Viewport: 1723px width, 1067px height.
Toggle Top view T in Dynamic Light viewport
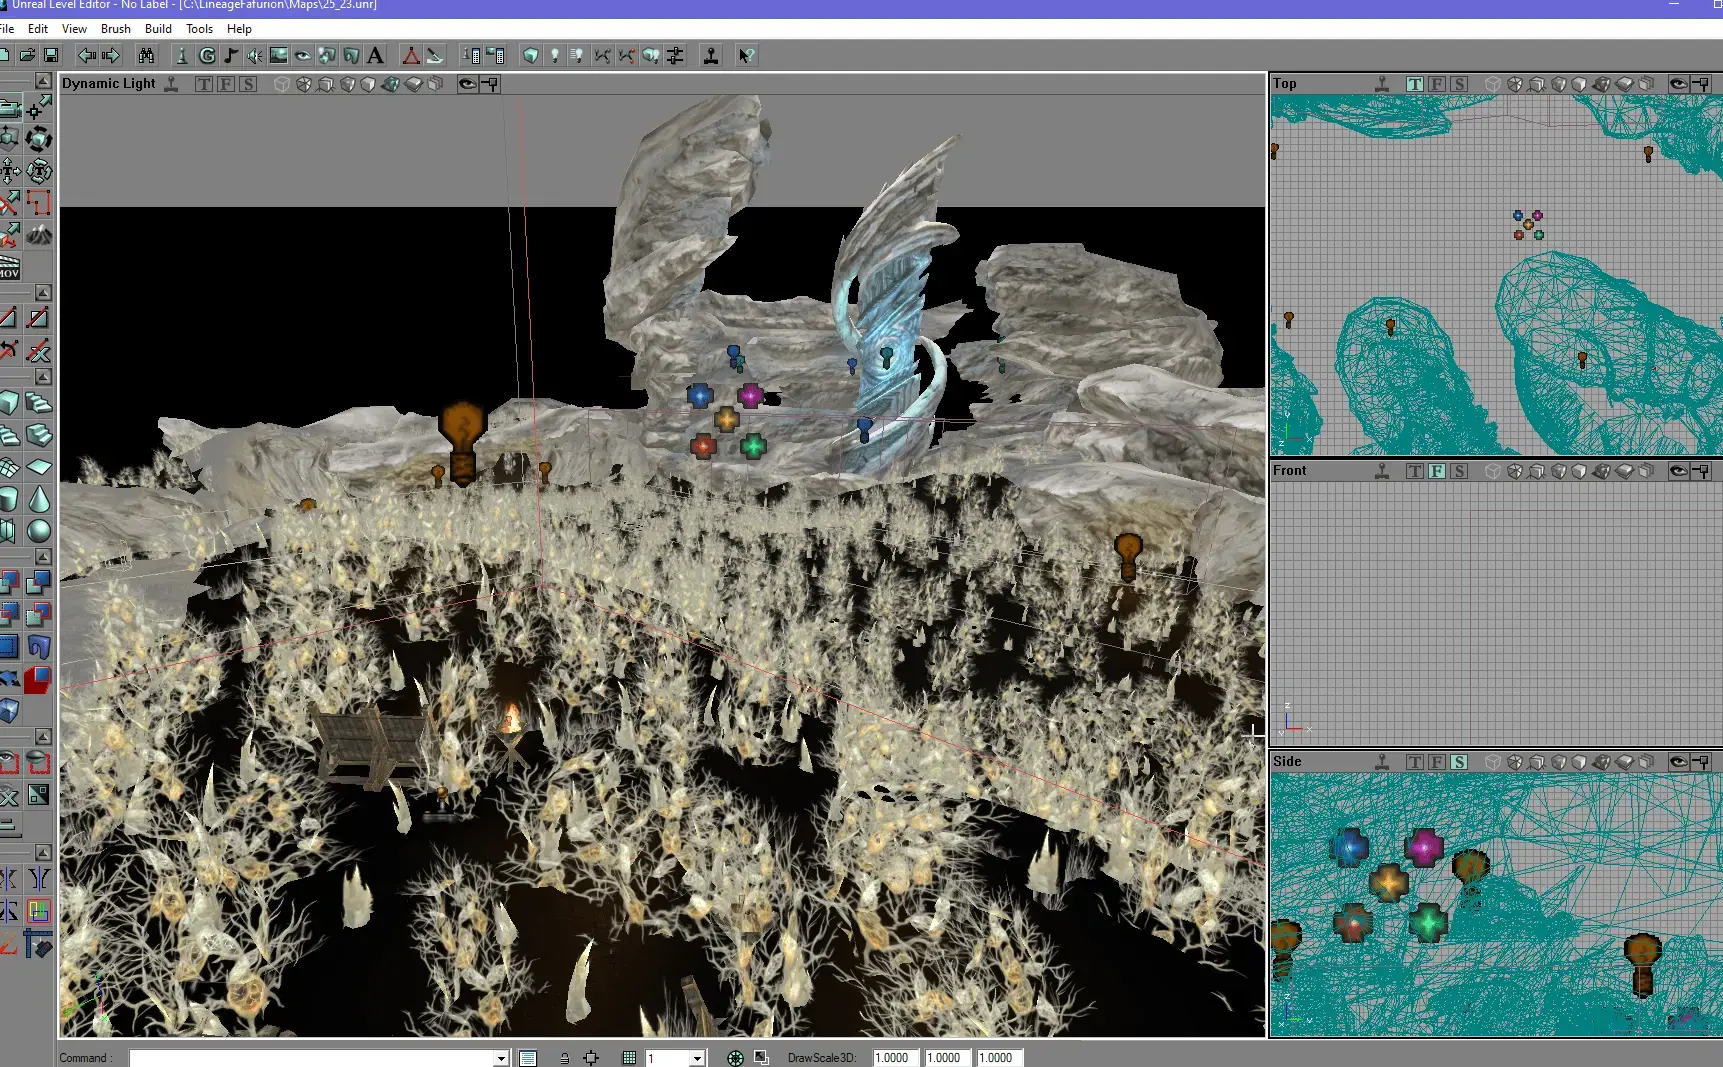pyautogui.click(x=204, y=84)
